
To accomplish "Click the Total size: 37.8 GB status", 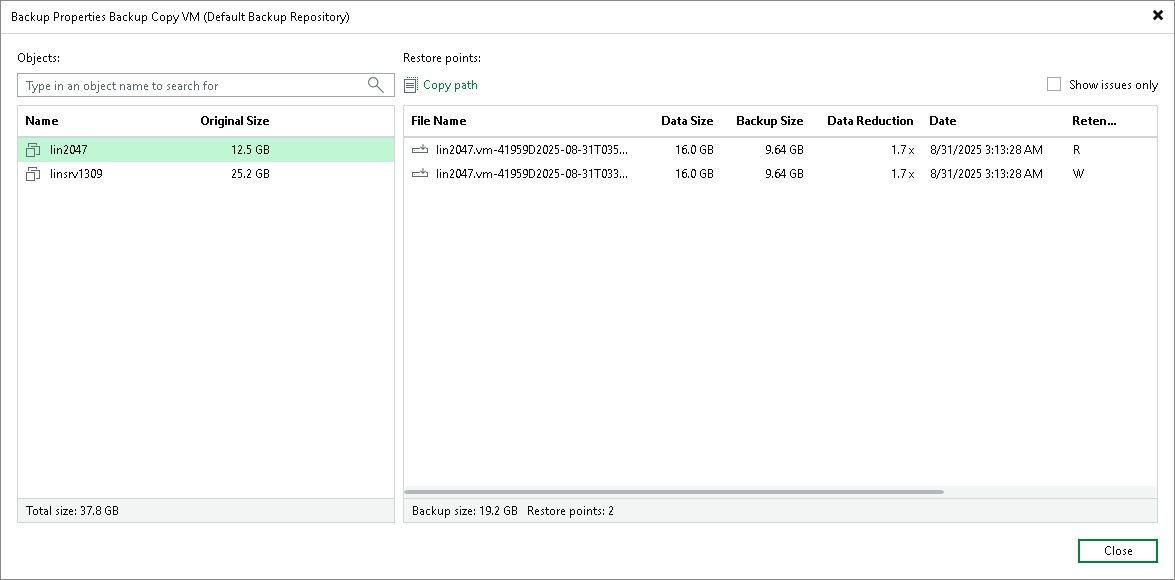I will [x=72, y=511].
